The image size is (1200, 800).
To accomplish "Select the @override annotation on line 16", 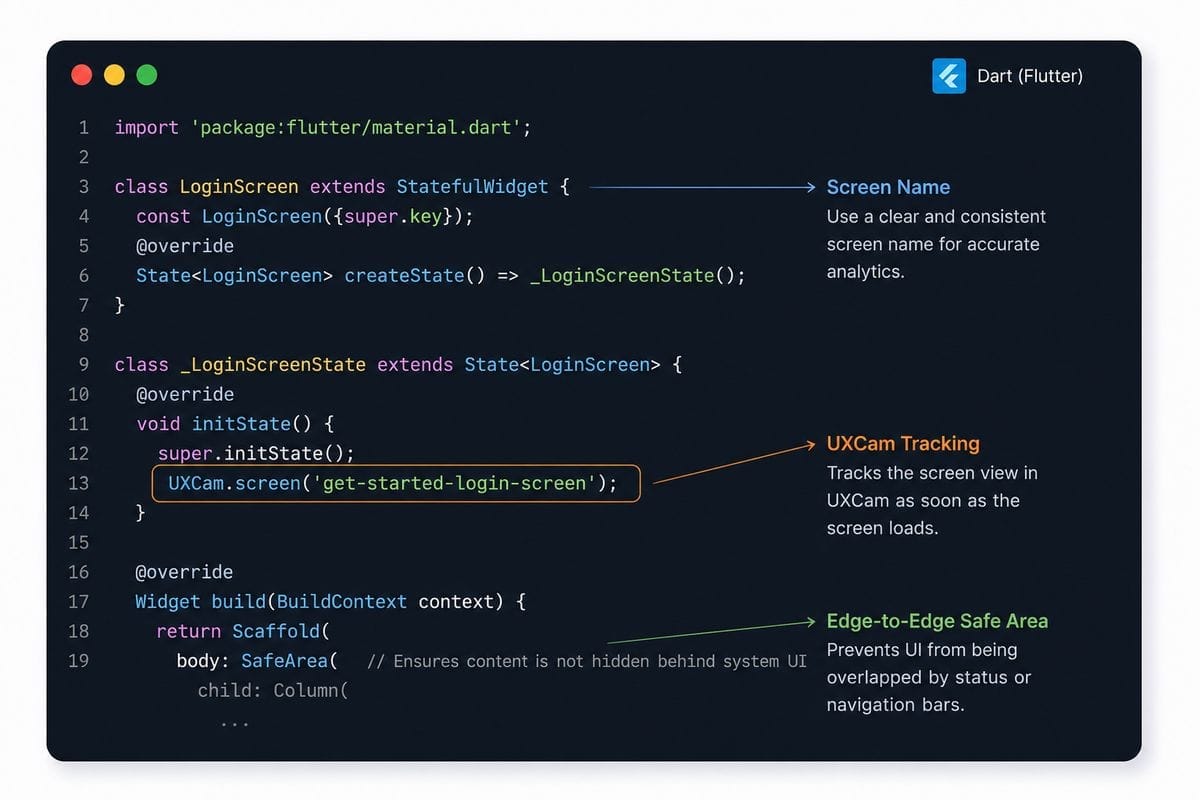I will (x=185, y=572).
